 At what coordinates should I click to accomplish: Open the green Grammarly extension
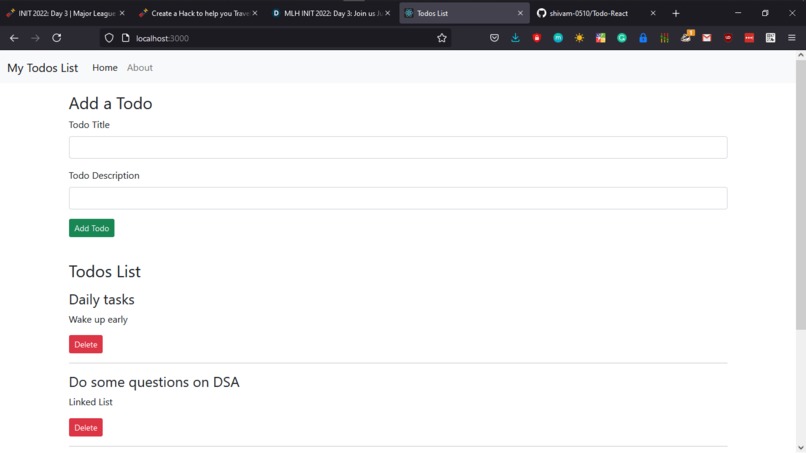click(622, 38)
